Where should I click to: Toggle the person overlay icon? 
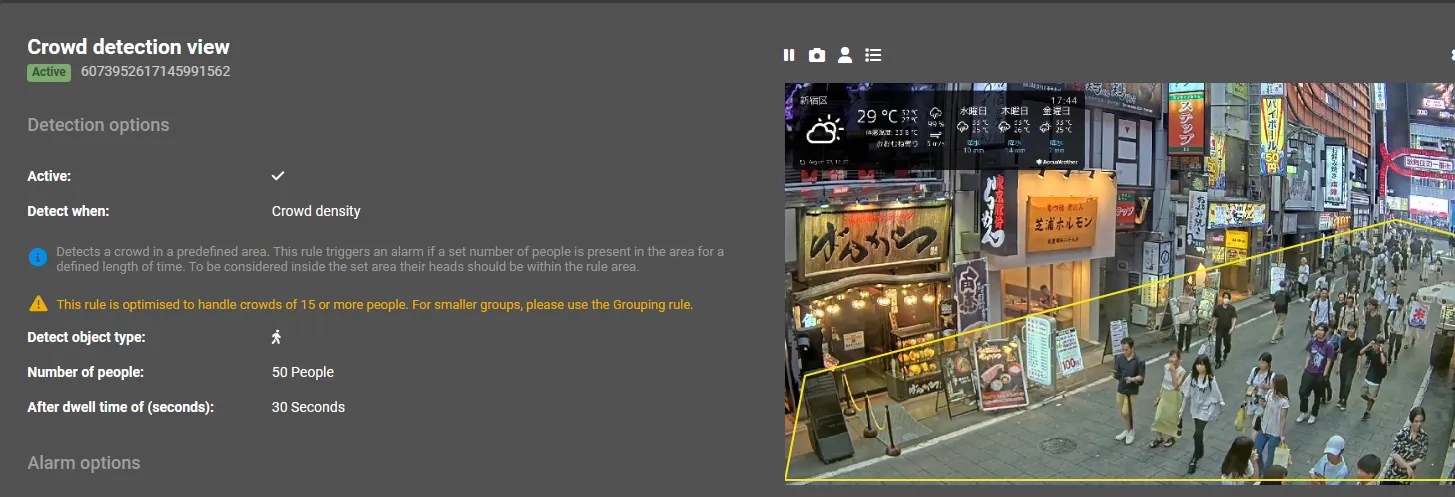coord(845,55)
